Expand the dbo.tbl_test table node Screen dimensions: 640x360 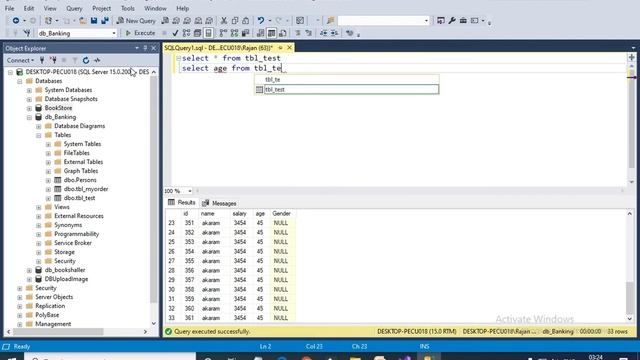click(48, 198)
